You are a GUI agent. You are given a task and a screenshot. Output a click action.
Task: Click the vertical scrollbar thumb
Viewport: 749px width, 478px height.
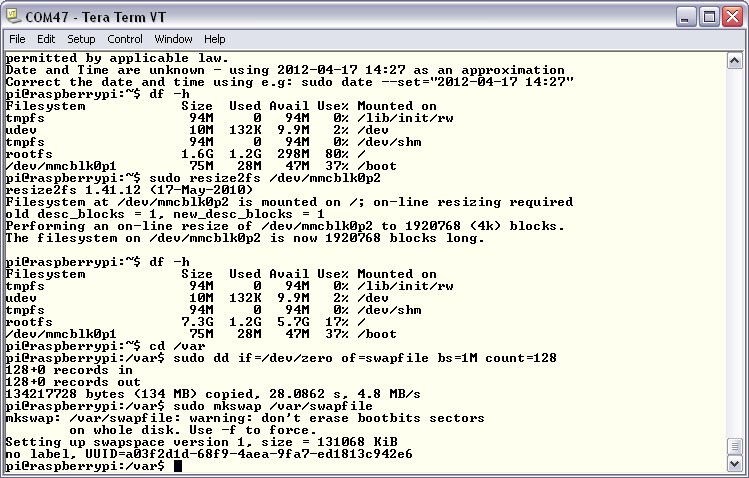click(734, 446)
